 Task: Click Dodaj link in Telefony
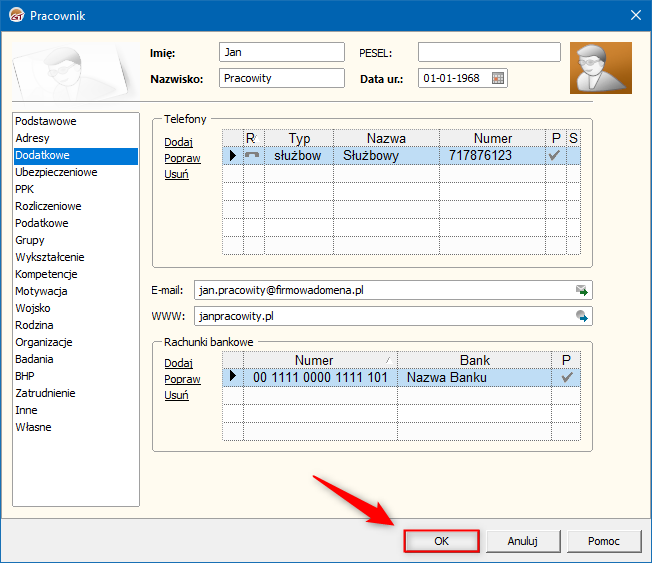pyautogui.click(x=178, y=142)
